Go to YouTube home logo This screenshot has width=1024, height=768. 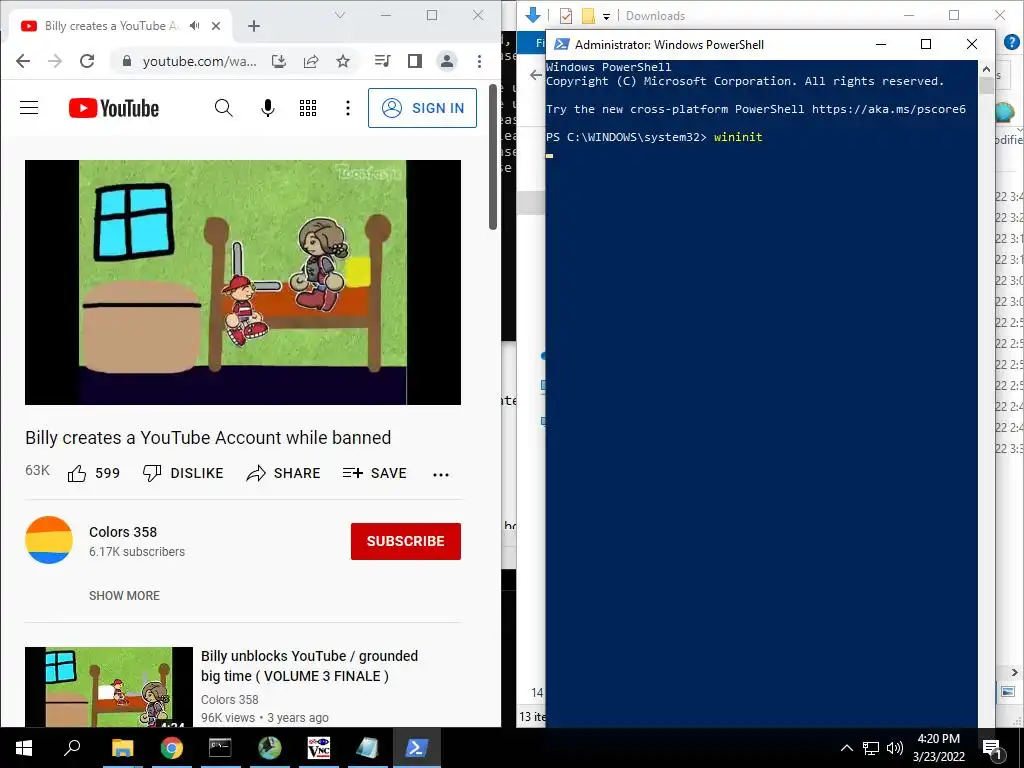tap(114, 108)
